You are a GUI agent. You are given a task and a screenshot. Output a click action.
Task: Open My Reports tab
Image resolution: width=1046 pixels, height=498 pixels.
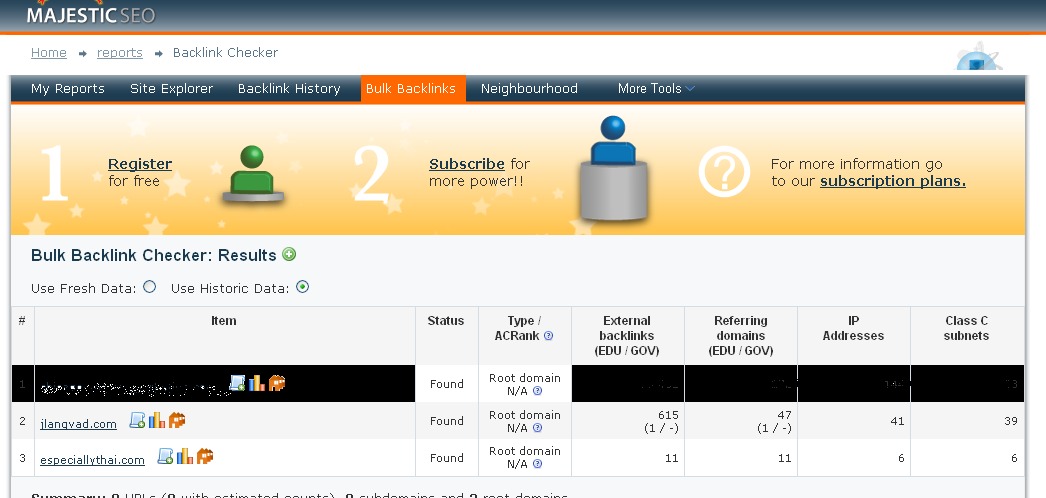coord(68,89)
